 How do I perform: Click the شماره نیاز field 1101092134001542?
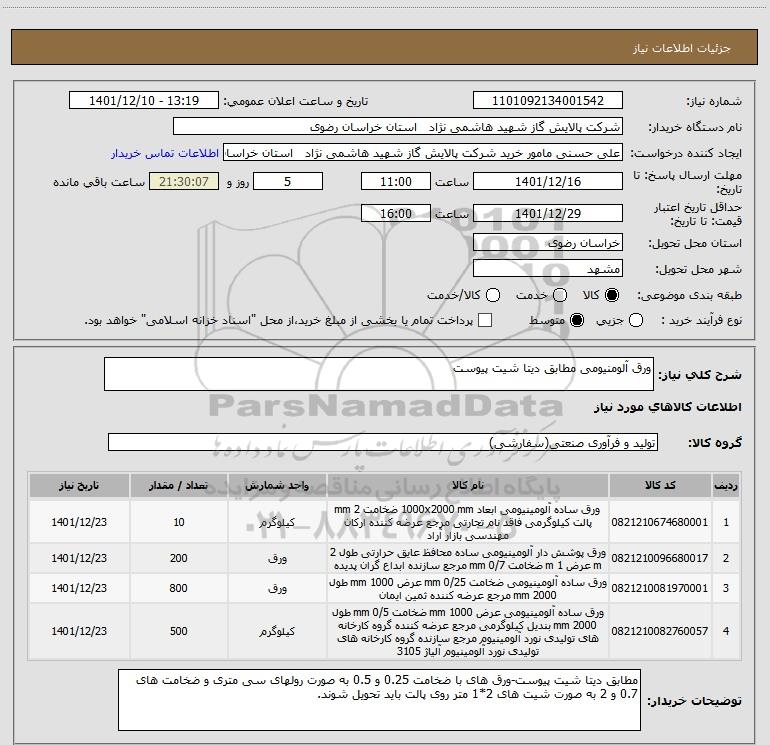point(548,101)
